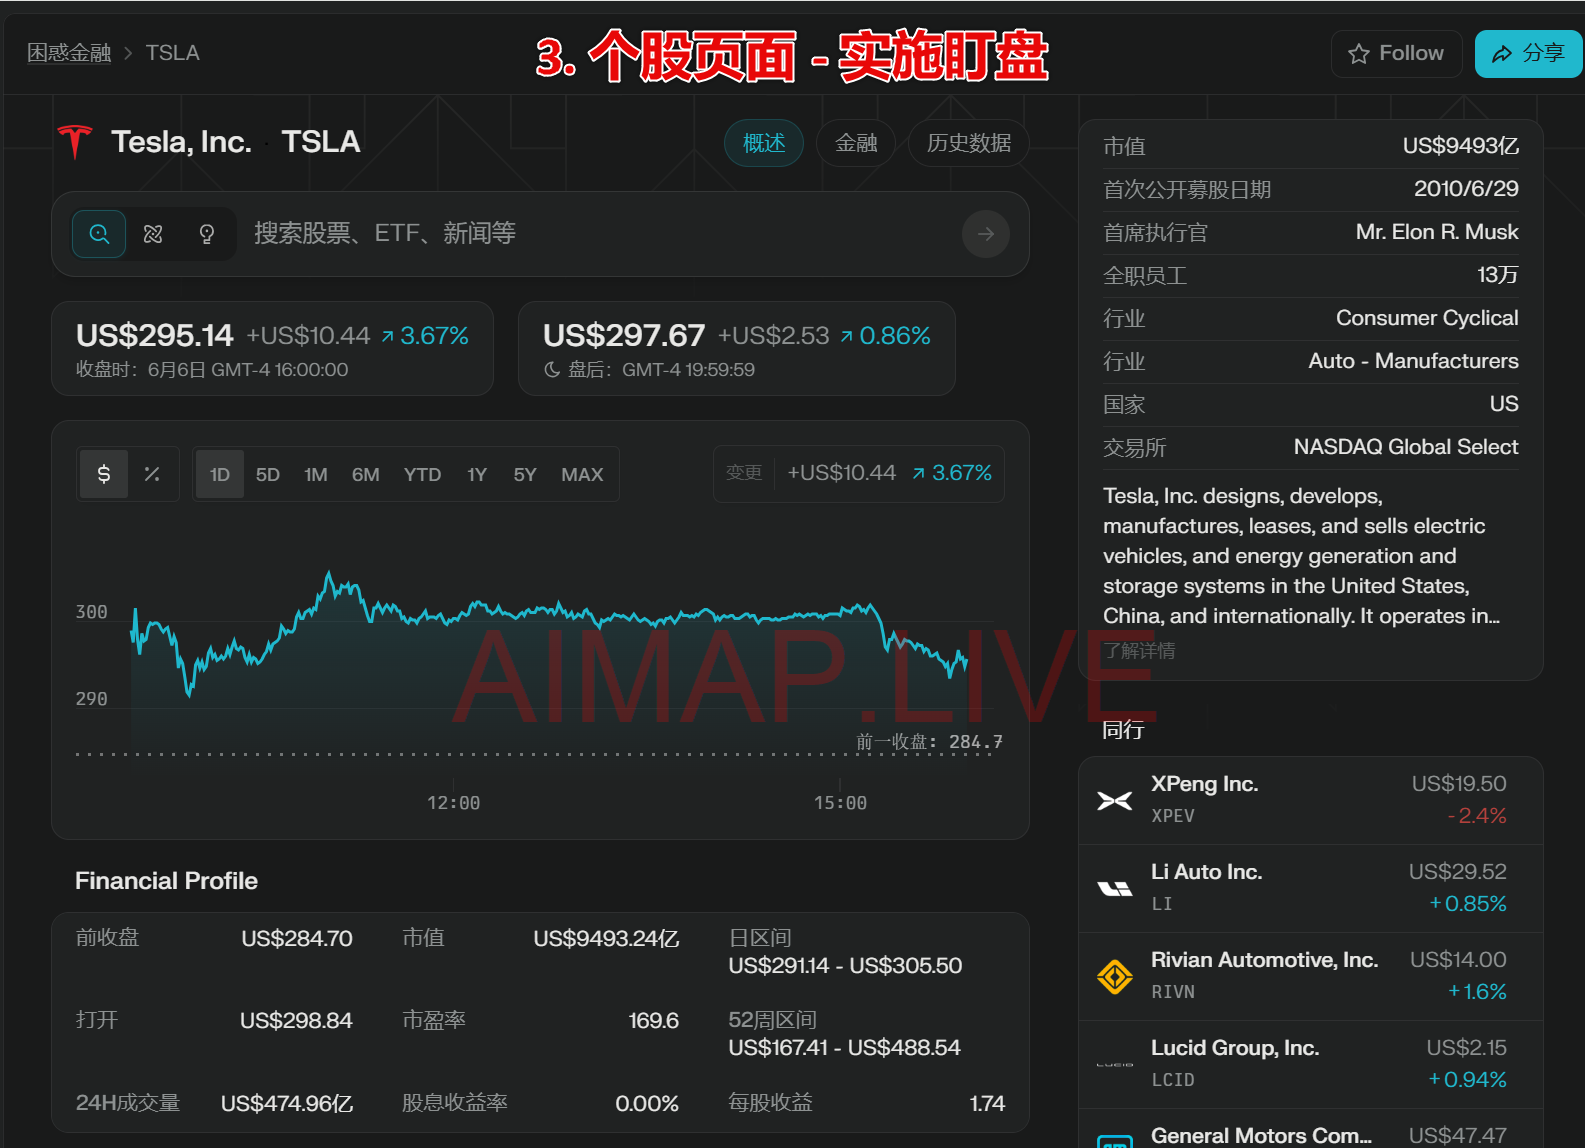Follow the TSLA stock
The height and width of the screenshot is (1148, 1585).
(1396, 54)
